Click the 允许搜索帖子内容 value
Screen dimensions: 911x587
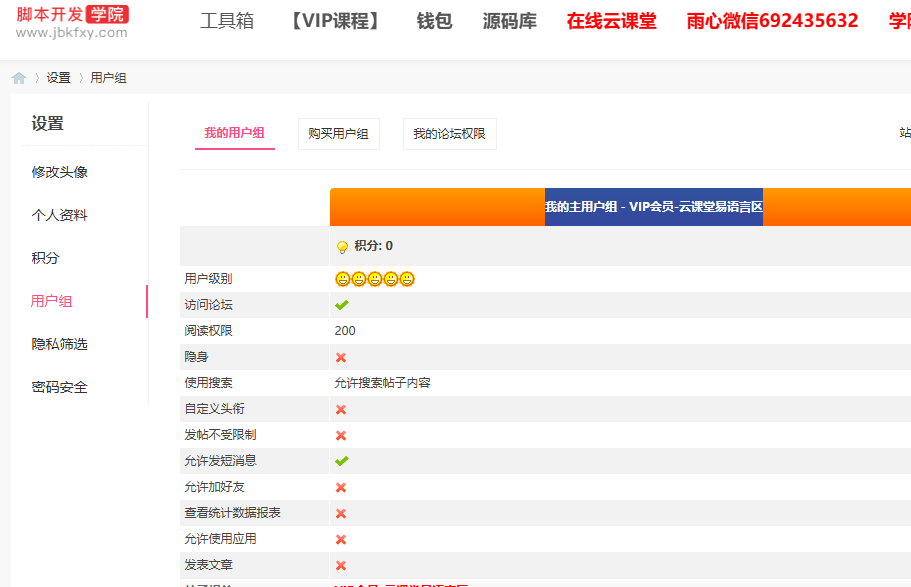(x=382, y=383)
